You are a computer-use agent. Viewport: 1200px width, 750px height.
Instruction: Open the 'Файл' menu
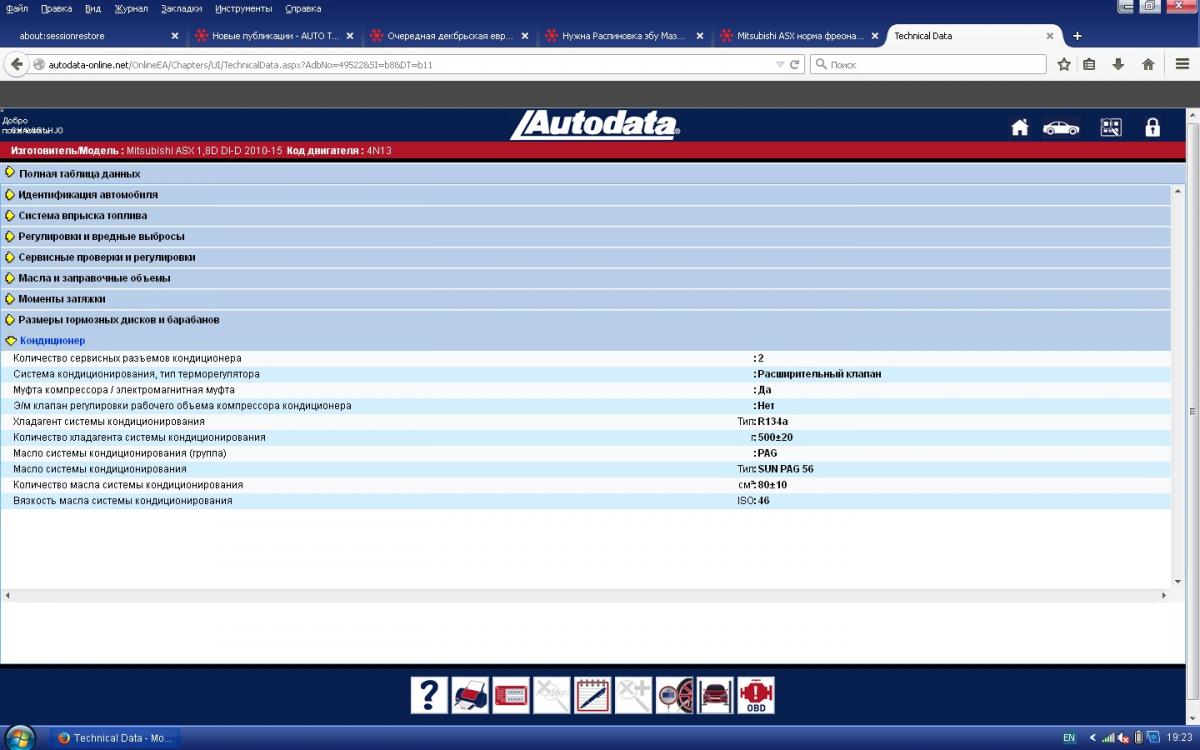(17, 8)
